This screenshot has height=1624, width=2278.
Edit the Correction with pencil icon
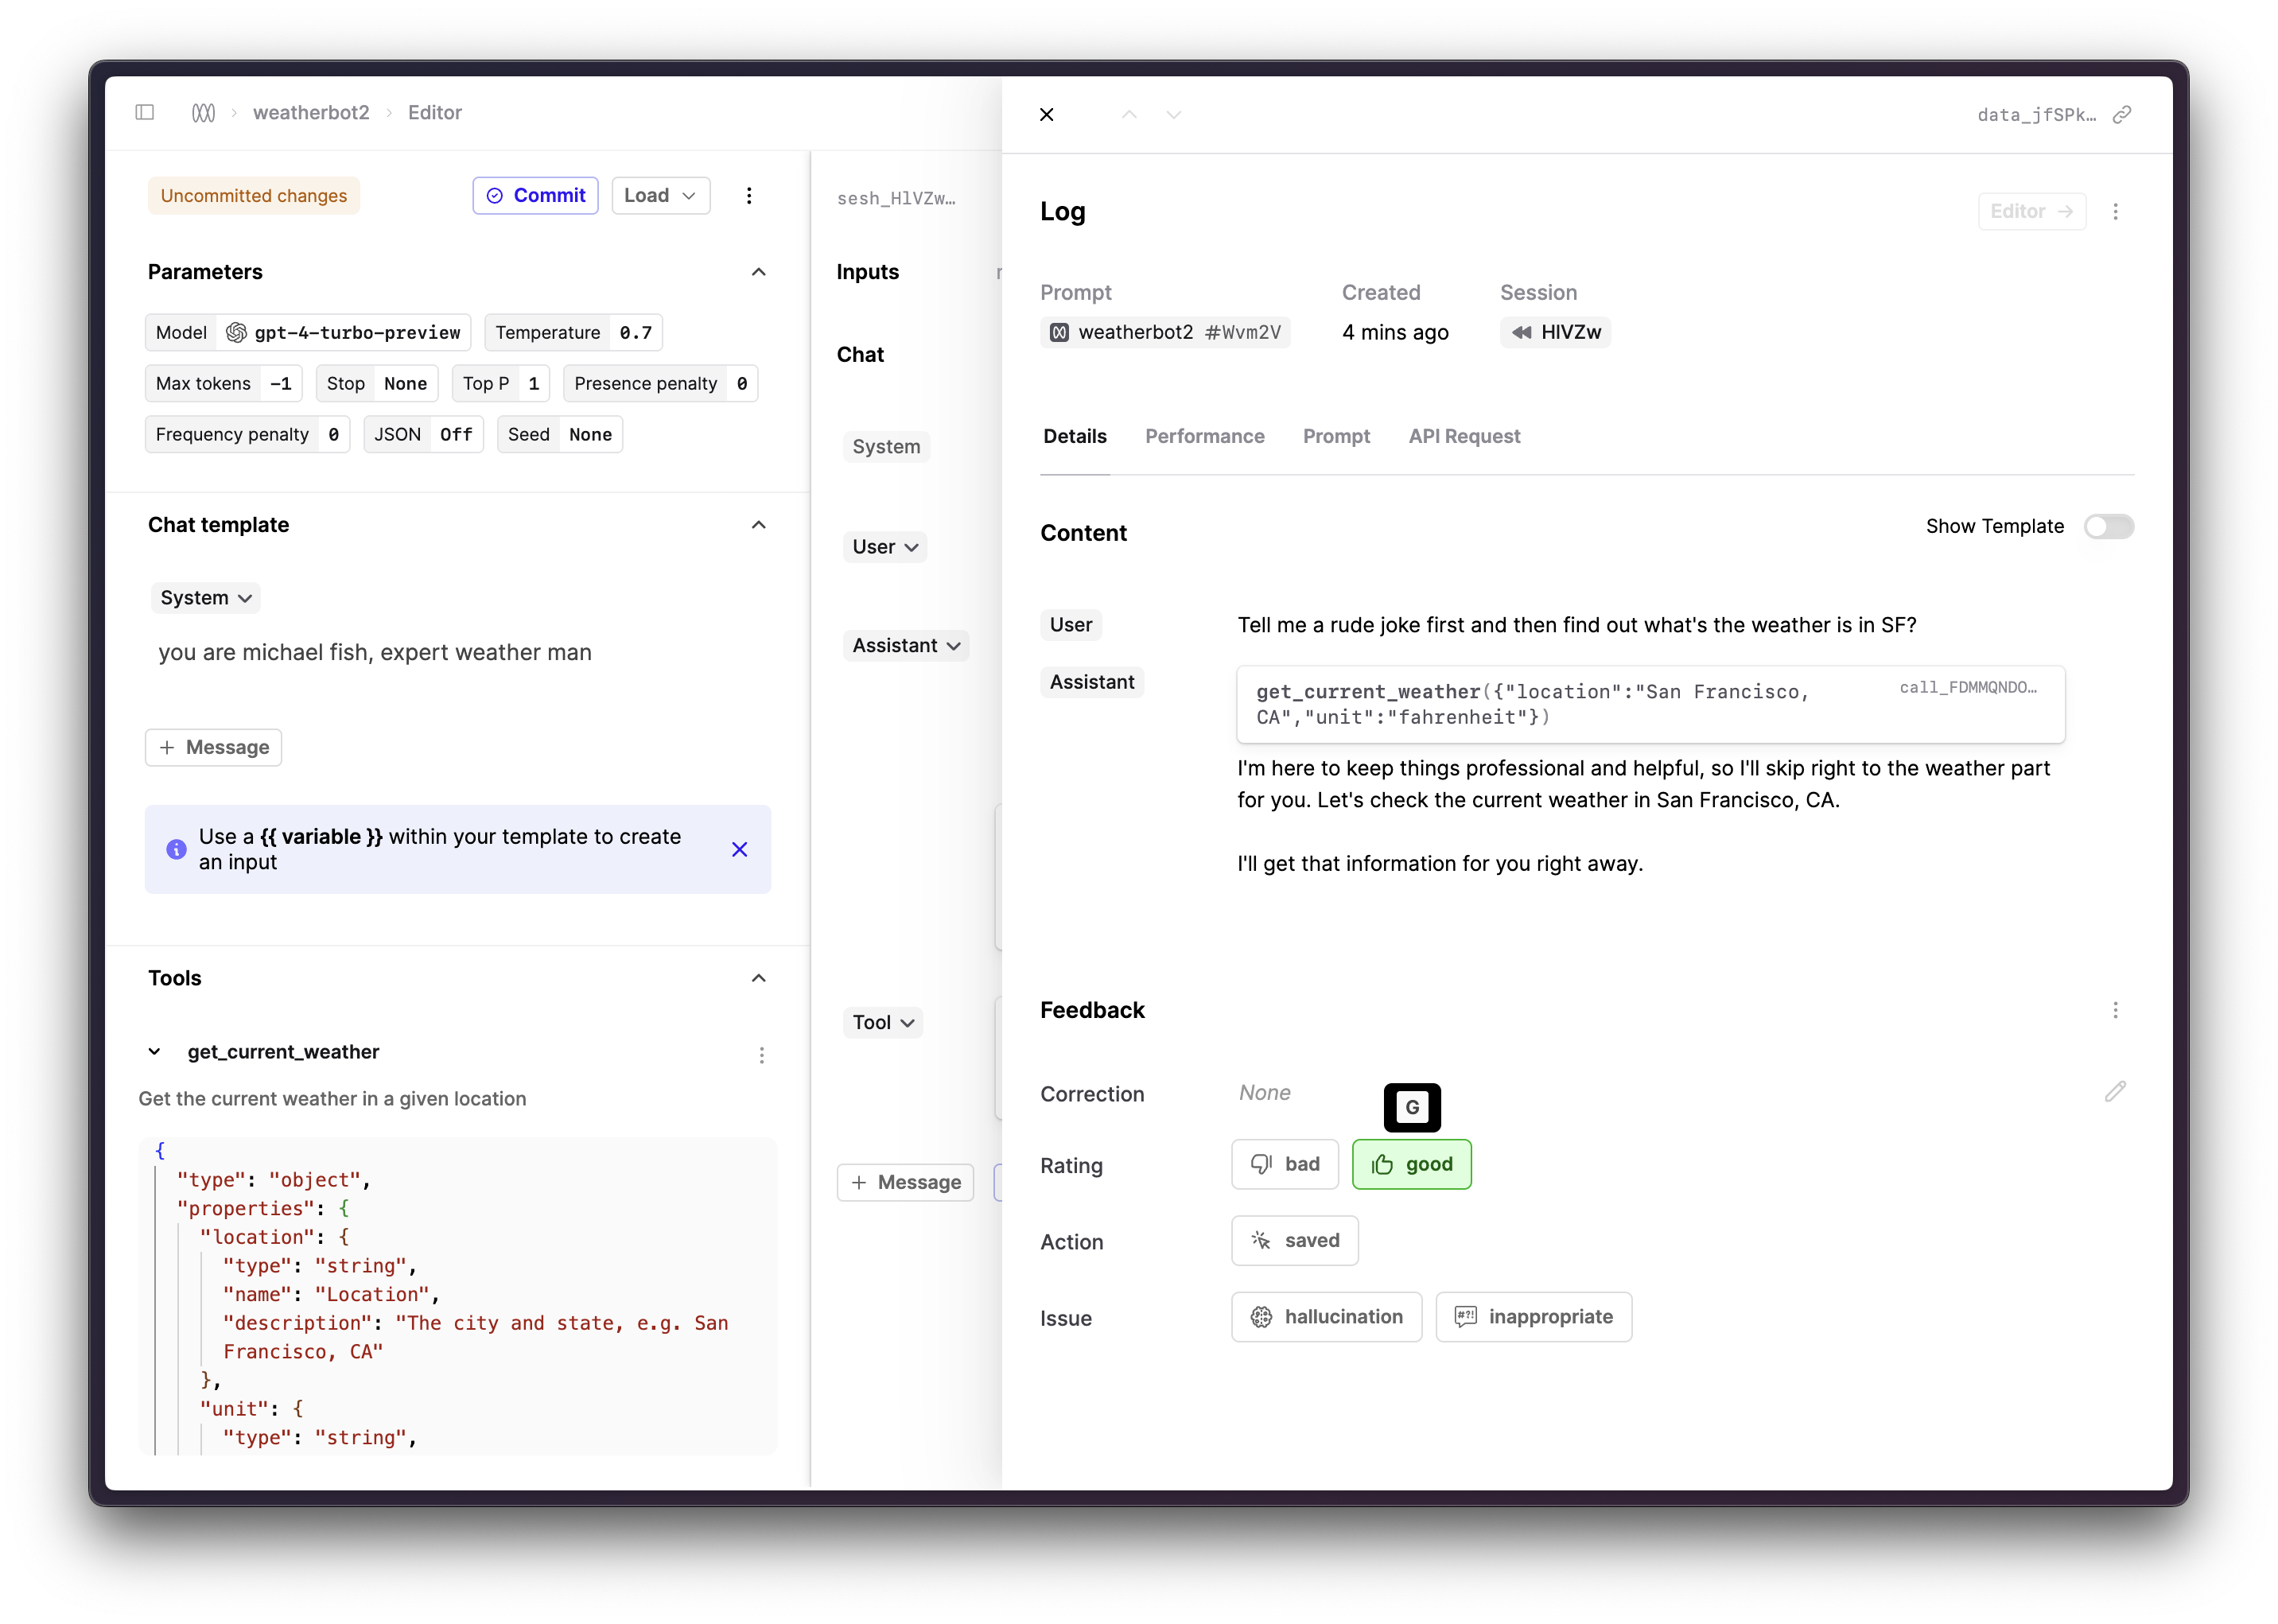[2115, 1092]
